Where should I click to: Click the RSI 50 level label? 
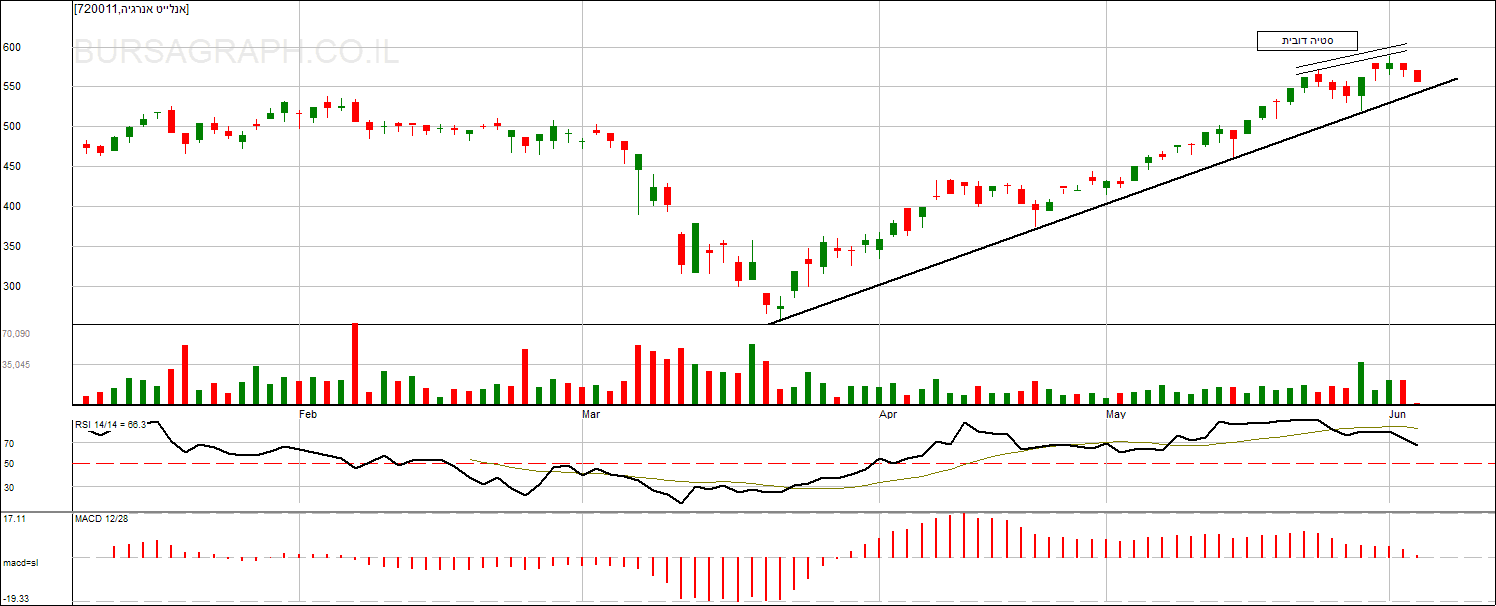pos(8,464)
